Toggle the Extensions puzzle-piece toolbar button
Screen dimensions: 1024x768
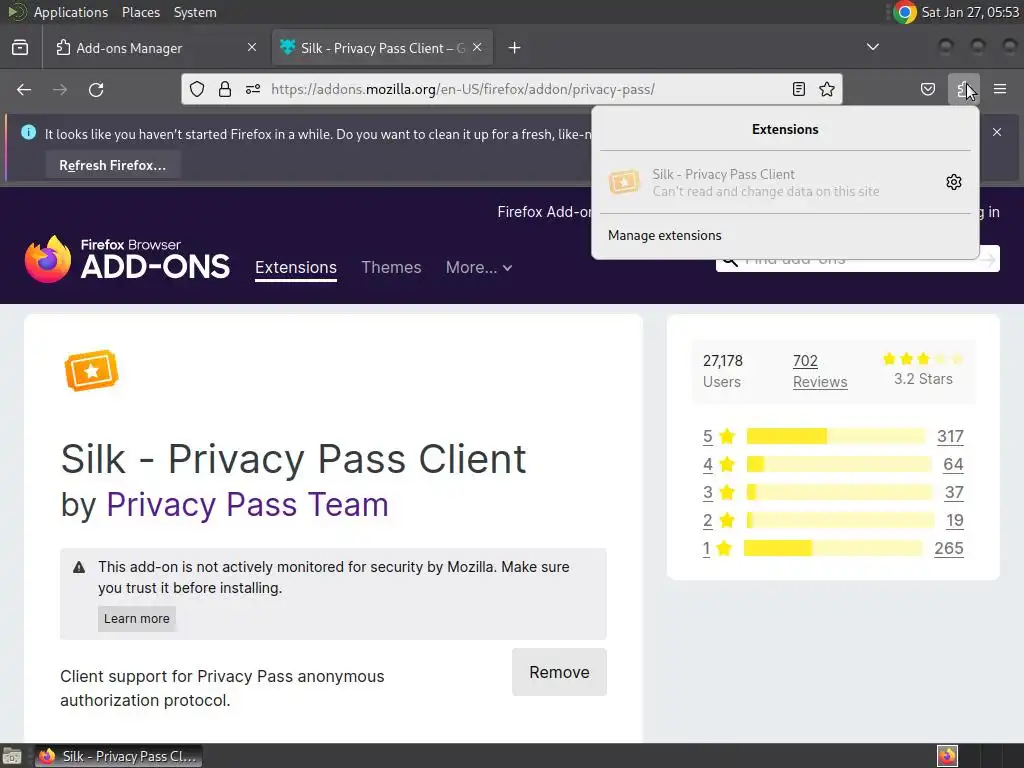(963, 89)
